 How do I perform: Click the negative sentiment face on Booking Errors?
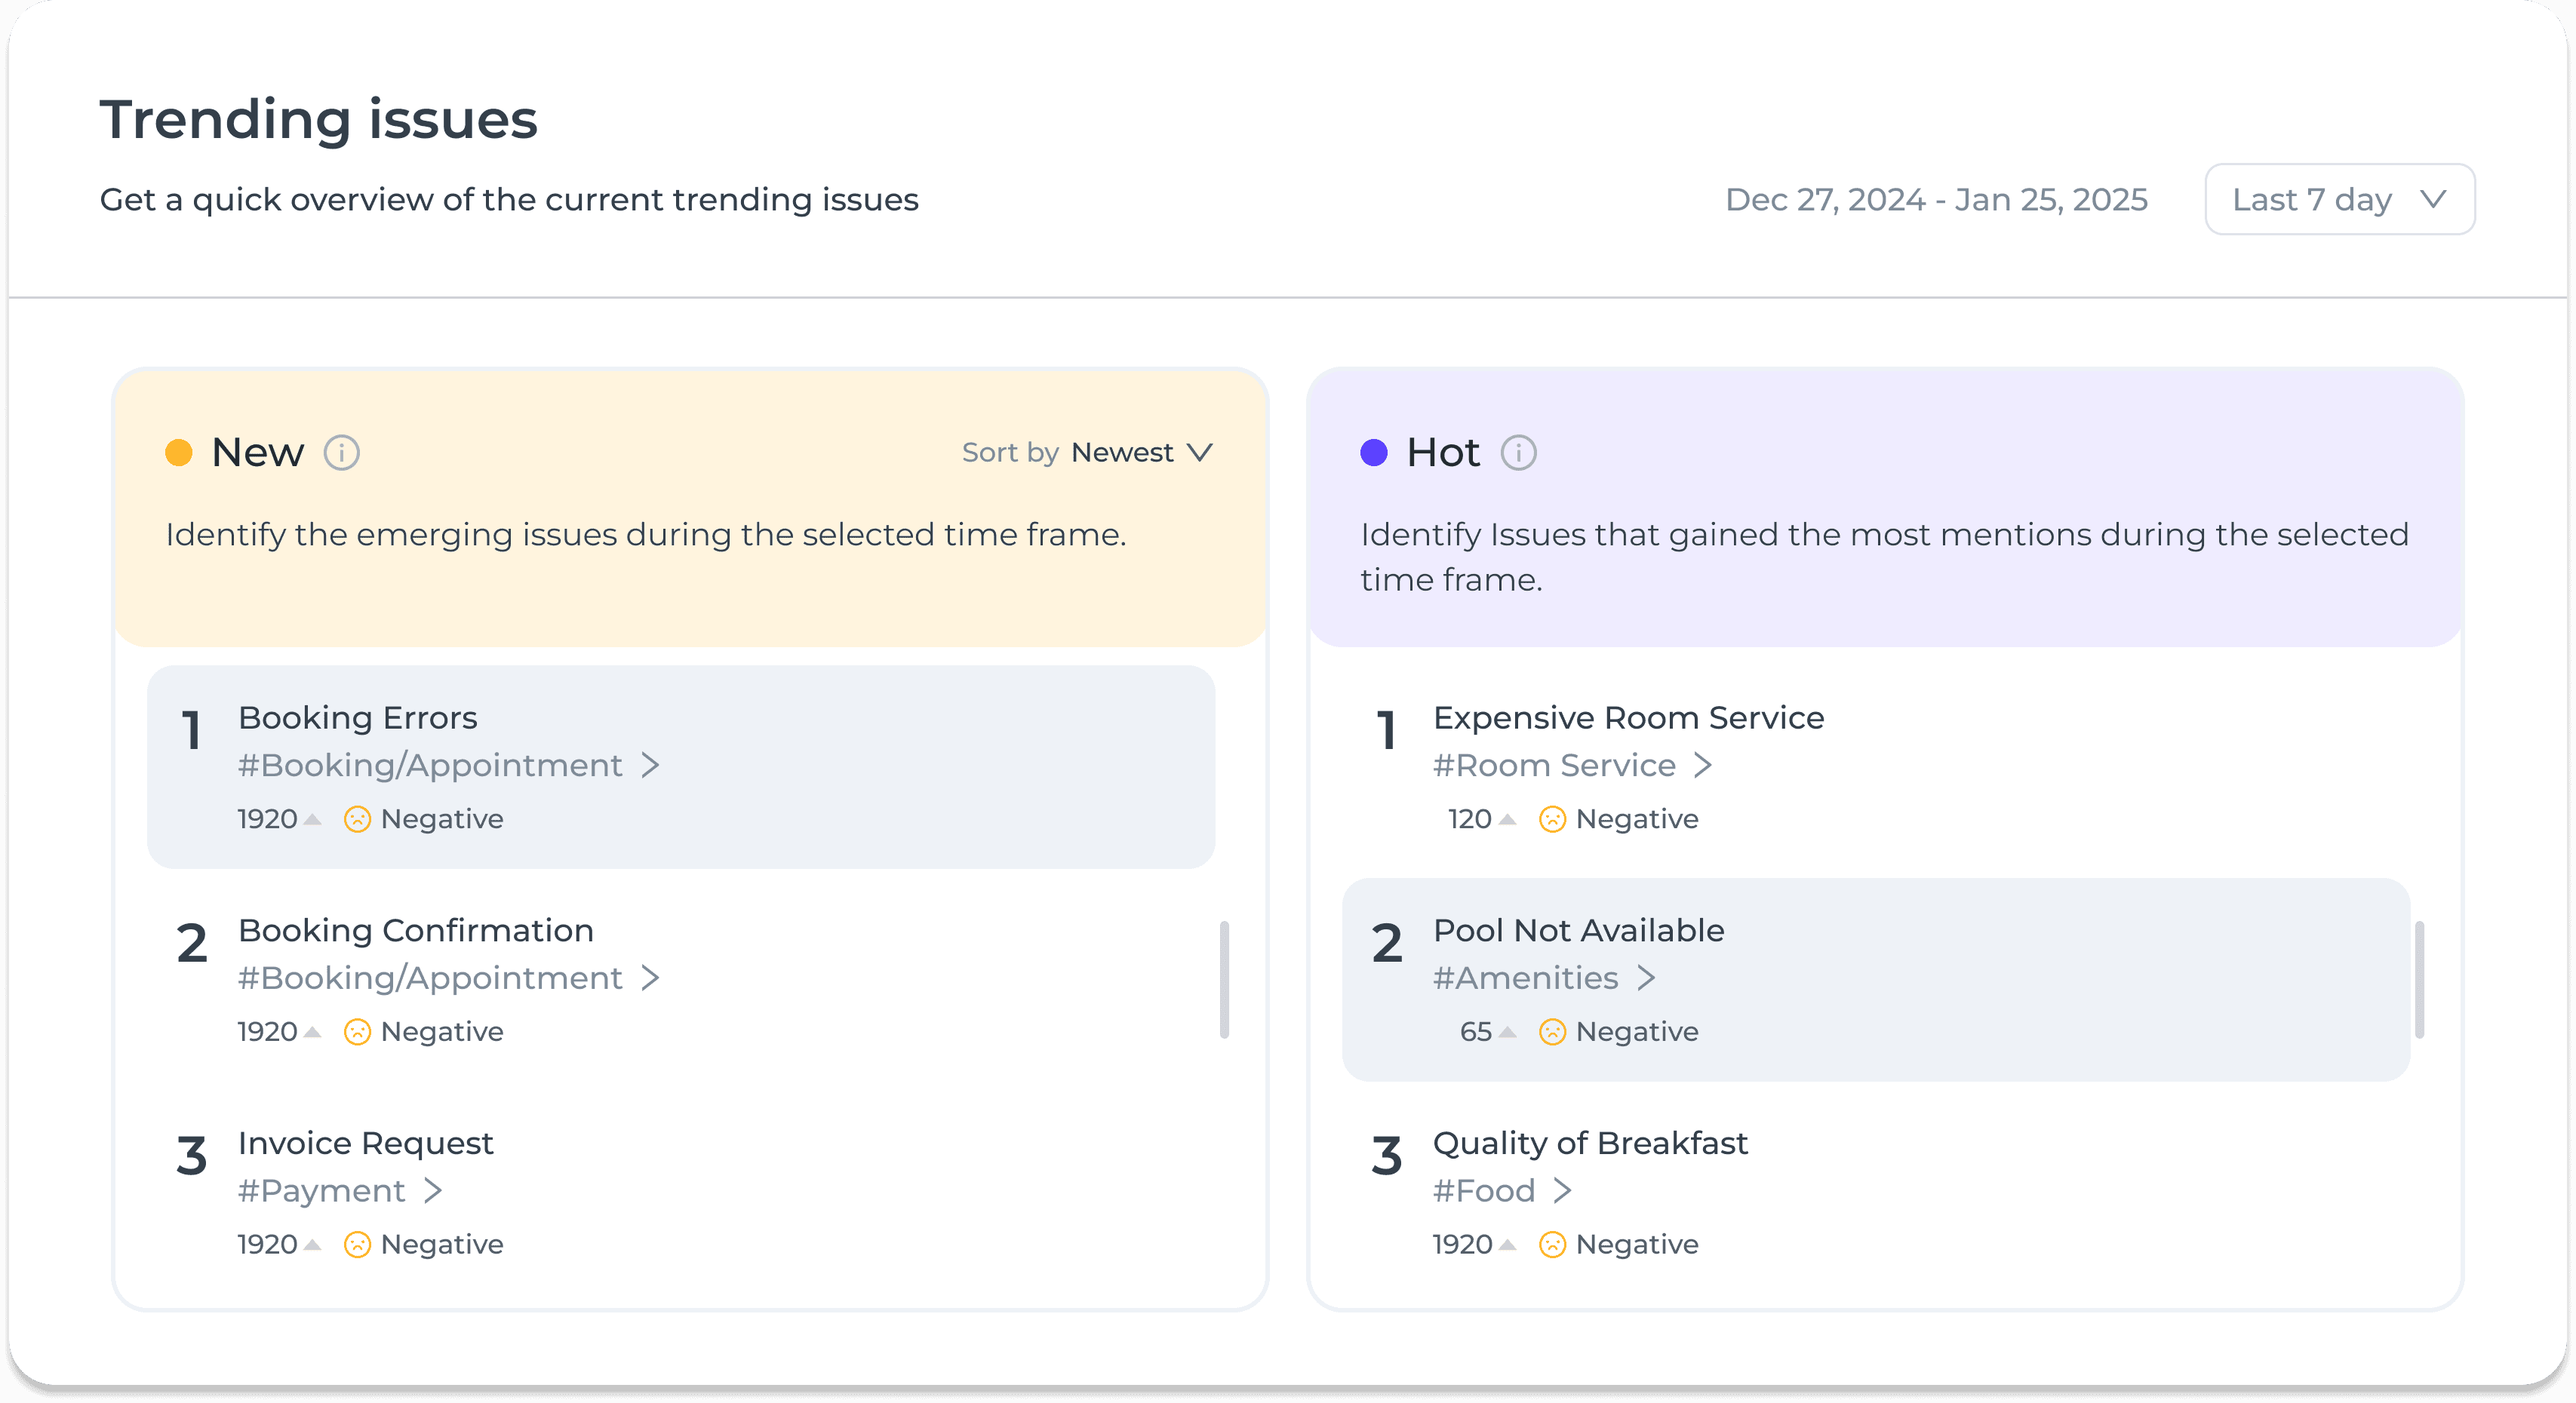357,819
